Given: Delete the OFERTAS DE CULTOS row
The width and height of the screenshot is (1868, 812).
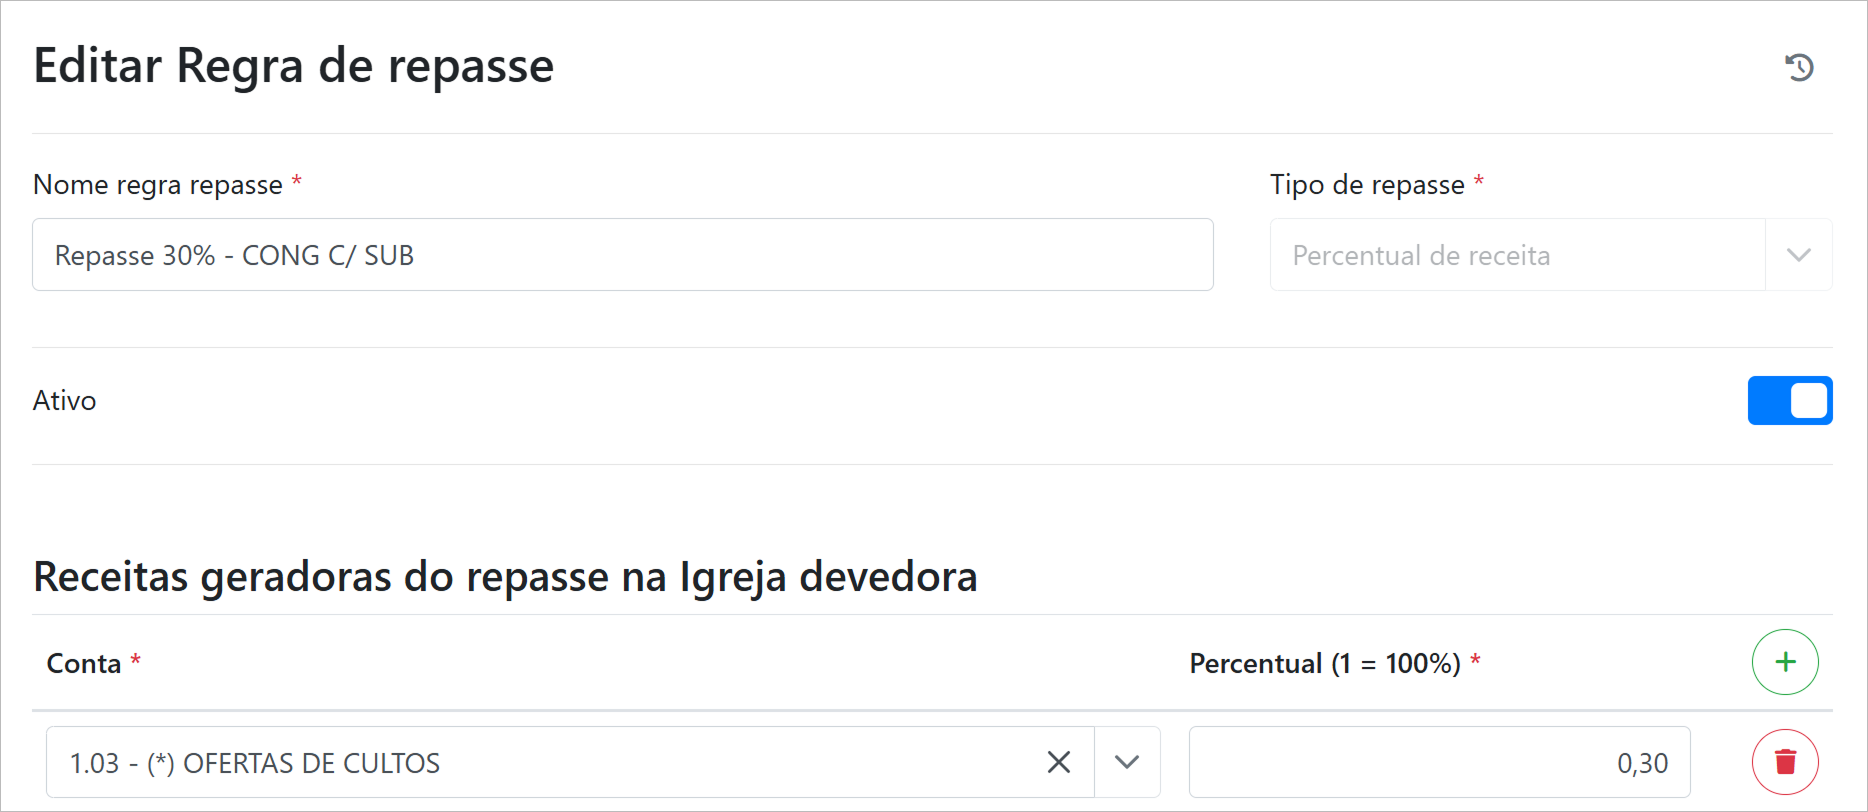Looking at the screenshot, I should click(x=1784, y=762).
